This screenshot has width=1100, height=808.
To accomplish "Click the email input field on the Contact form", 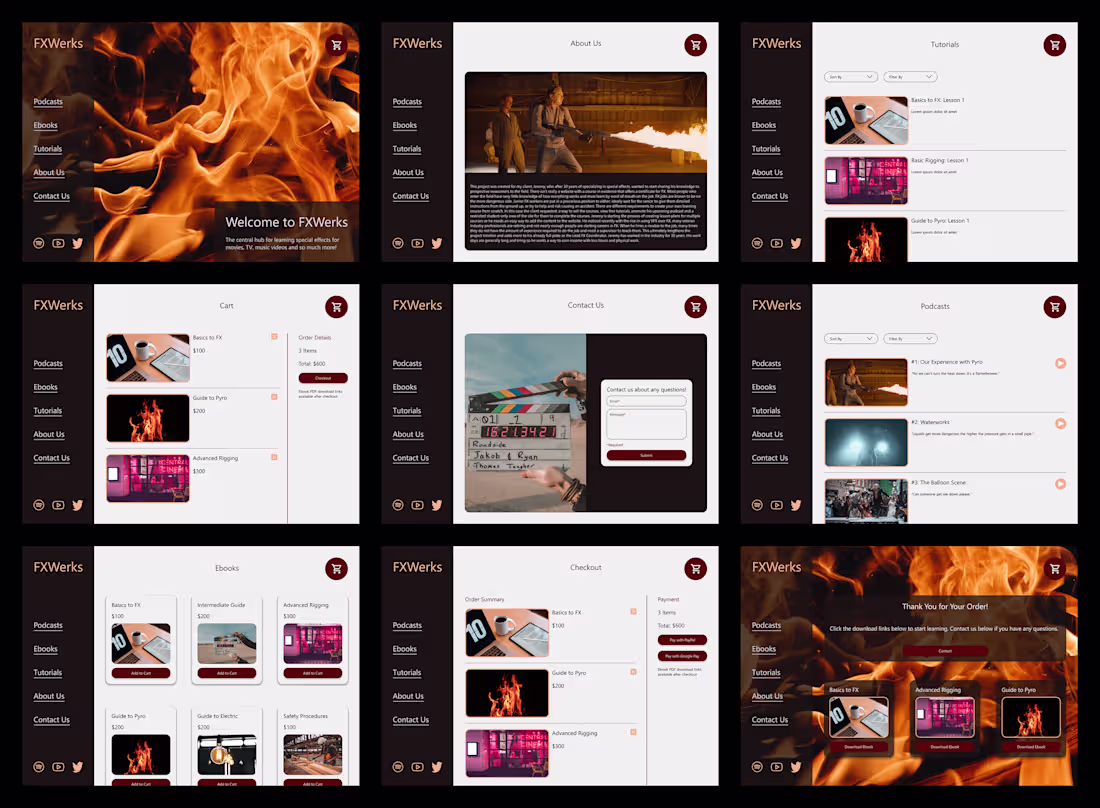I will (x=647, y=400).
